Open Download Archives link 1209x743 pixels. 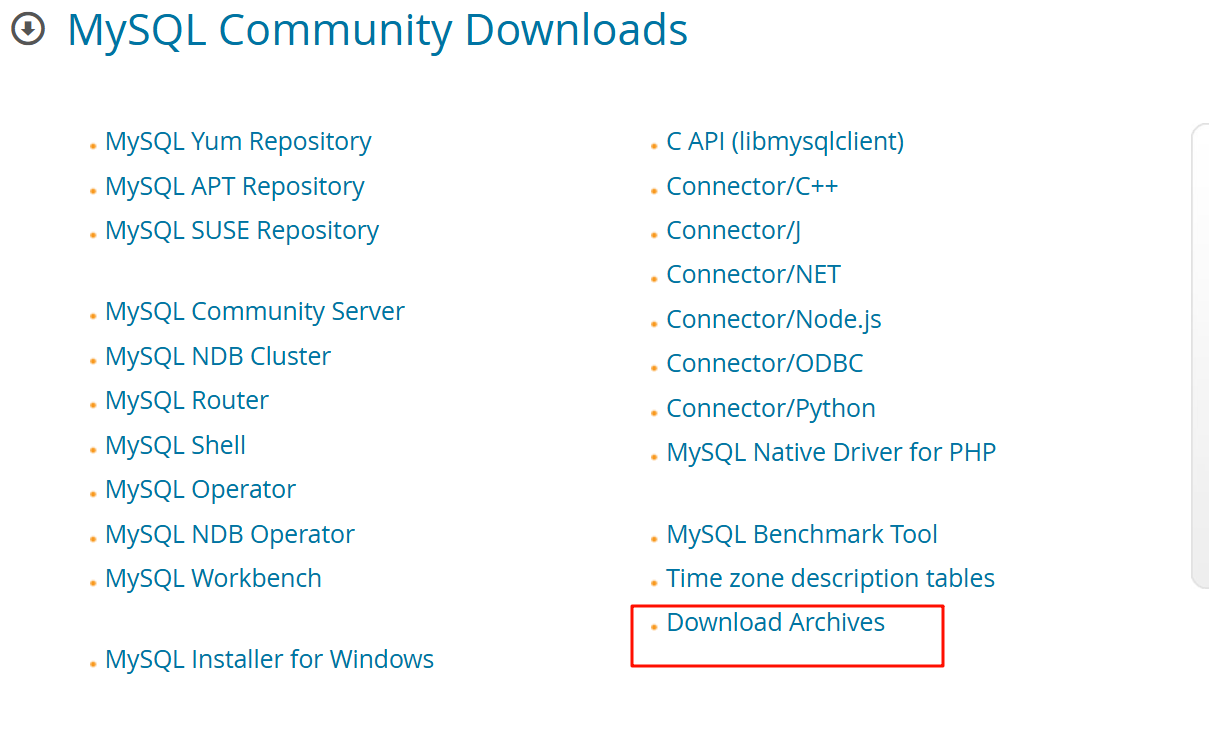(775, 623)
